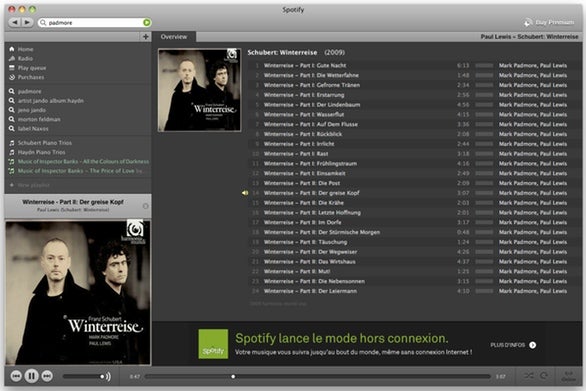Select track Part II: Letzte Hoffnung
586x391 pixels.
coord(415,213)
